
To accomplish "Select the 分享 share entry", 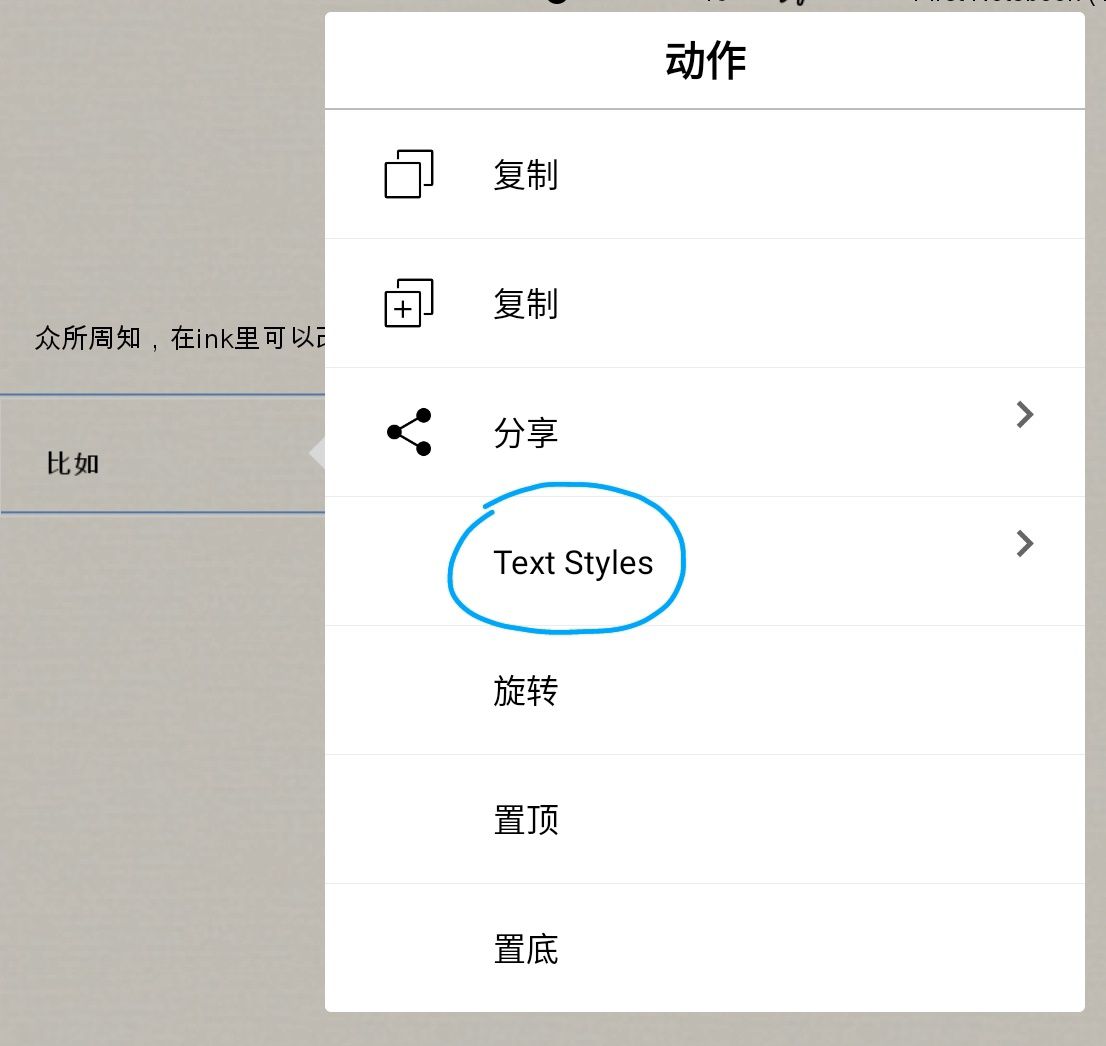I will [x=705, y=432].
